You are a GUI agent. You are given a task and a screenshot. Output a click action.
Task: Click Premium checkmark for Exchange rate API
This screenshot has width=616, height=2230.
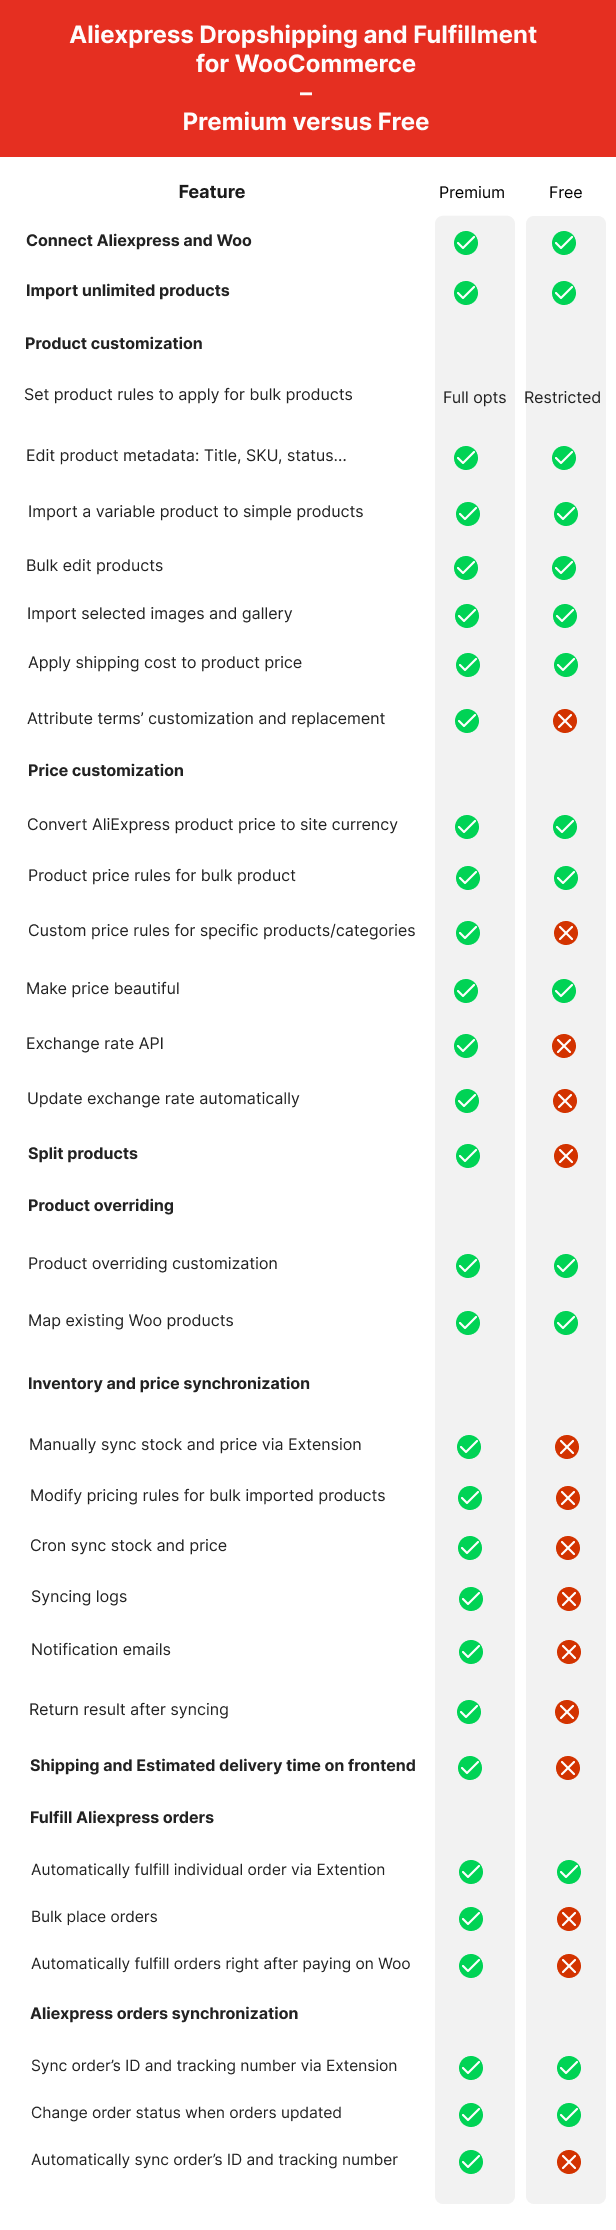[466, 1046]
